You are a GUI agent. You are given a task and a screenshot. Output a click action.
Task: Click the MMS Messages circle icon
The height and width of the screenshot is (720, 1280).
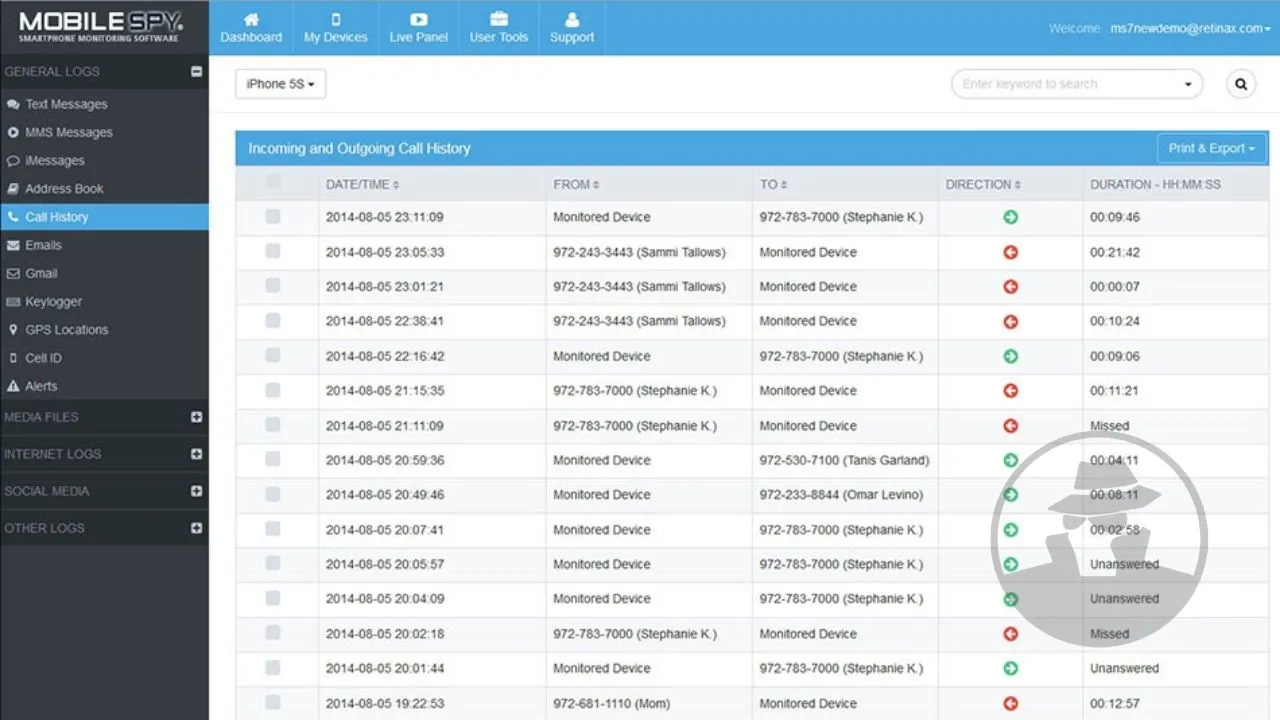pyautogui.click(x=13, y=132)
